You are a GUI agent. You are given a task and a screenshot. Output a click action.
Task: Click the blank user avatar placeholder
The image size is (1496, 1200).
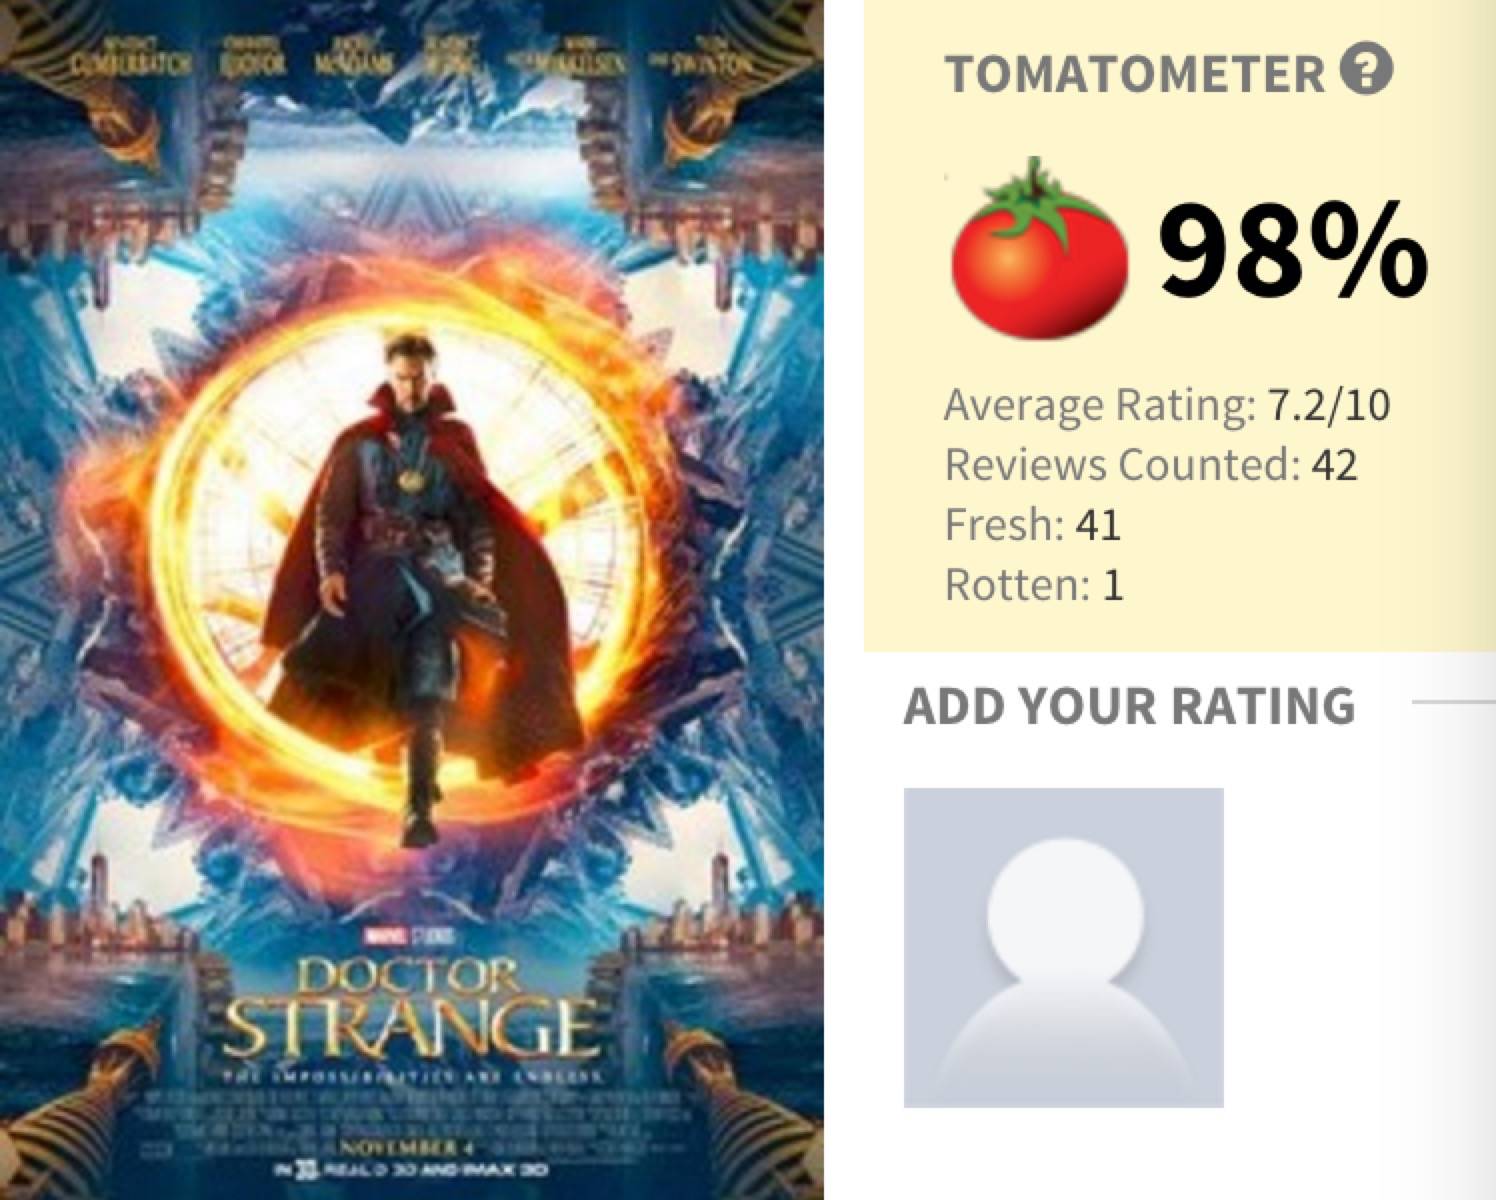(1063, 947)
